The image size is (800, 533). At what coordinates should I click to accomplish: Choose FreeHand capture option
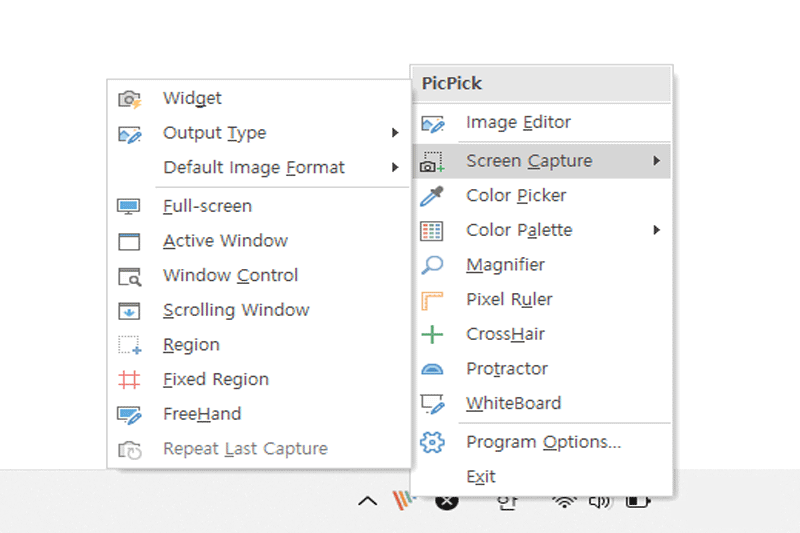coord(202,414)
